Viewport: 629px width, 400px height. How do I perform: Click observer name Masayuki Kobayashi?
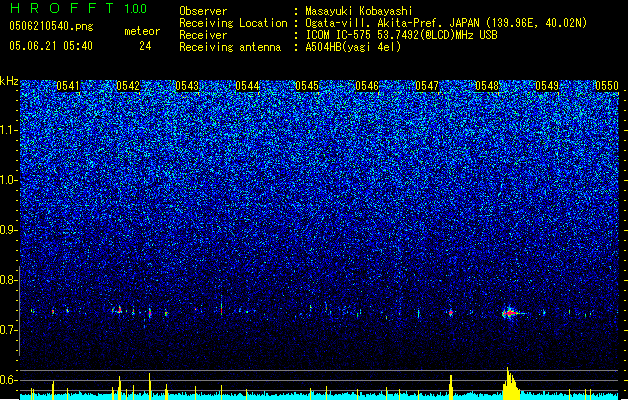(358, 11)
